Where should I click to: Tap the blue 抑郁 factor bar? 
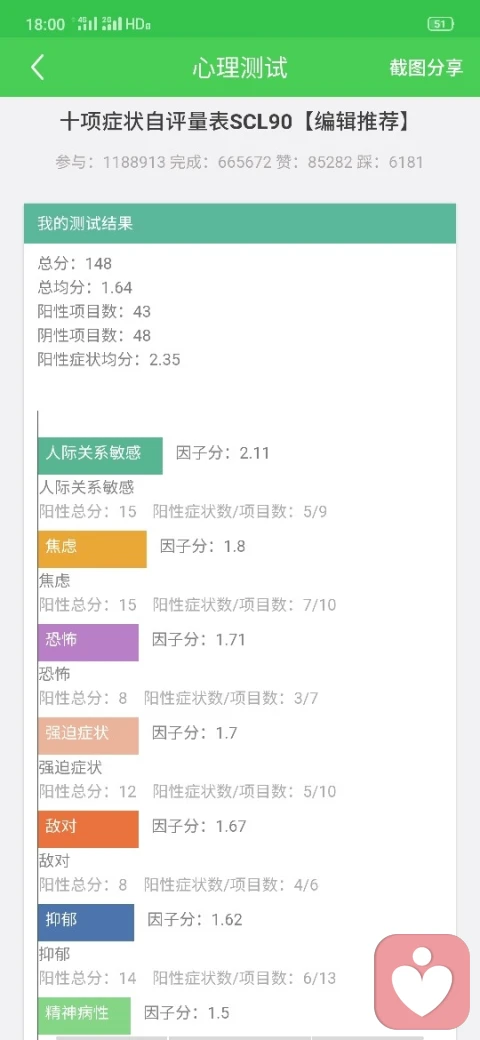pos(86,922)
